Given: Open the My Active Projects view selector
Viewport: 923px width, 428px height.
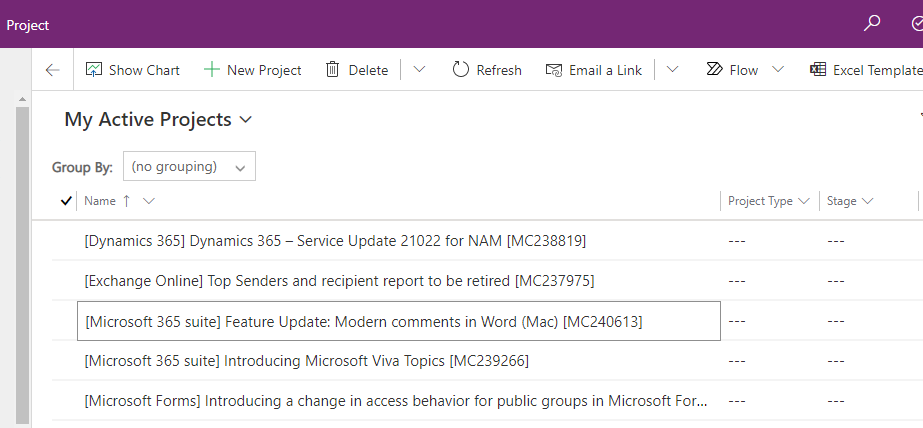Looking at the screenshot, I should click(158, 120).
